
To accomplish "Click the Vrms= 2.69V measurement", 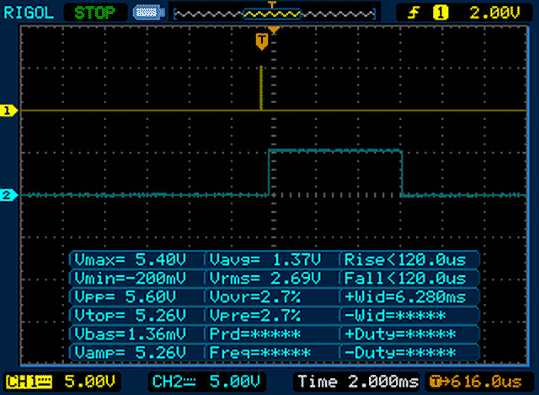I will click(x=265, y=278).
